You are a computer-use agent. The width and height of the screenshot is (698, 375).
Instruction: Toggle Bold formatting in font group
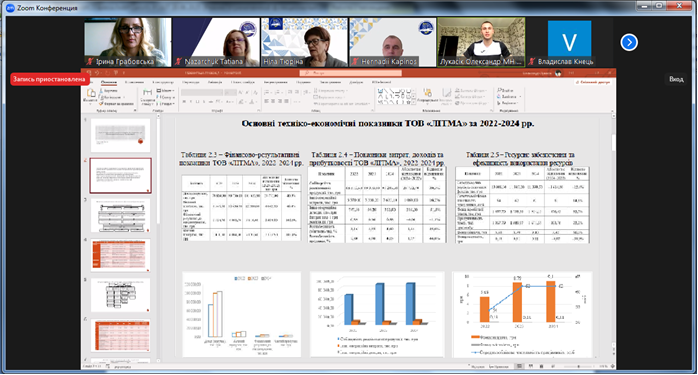pos(184,102)
